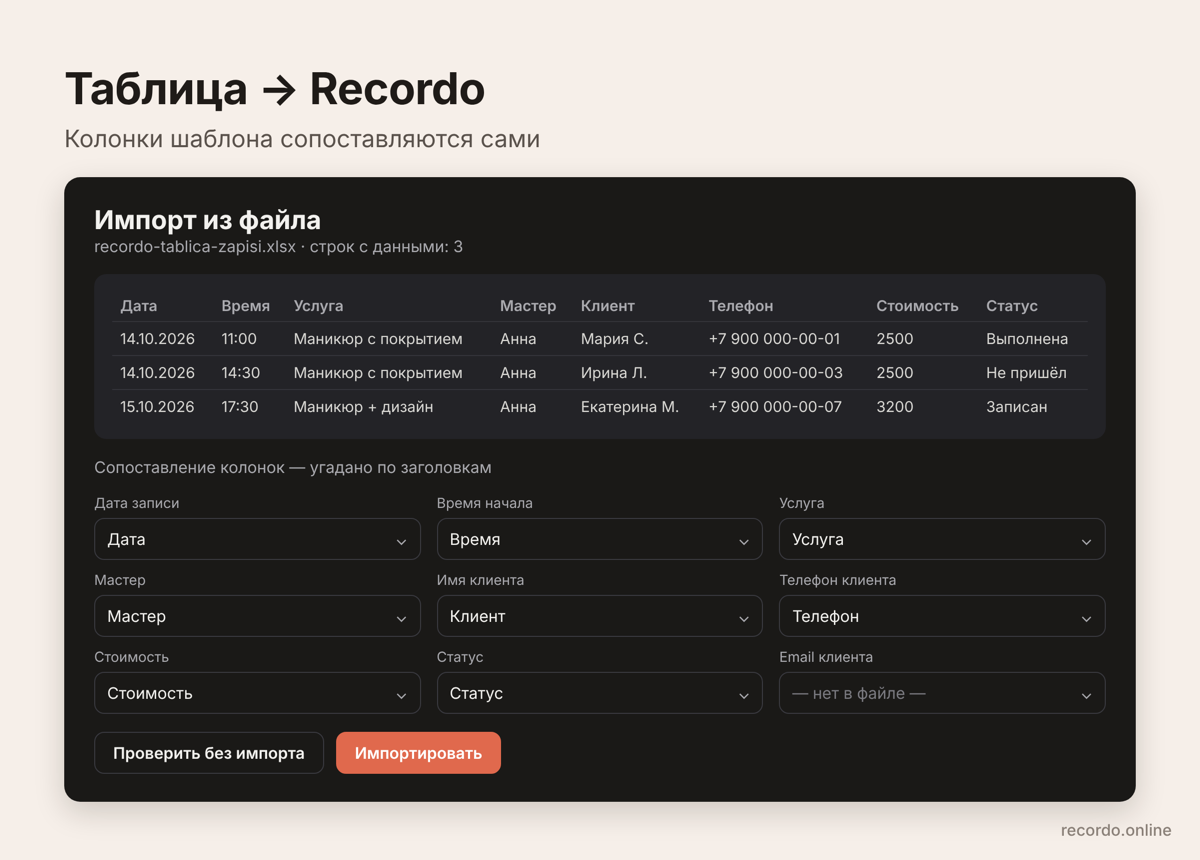
Task: Open the Мастер mapping dropdown
Action: tap(257, 616)
